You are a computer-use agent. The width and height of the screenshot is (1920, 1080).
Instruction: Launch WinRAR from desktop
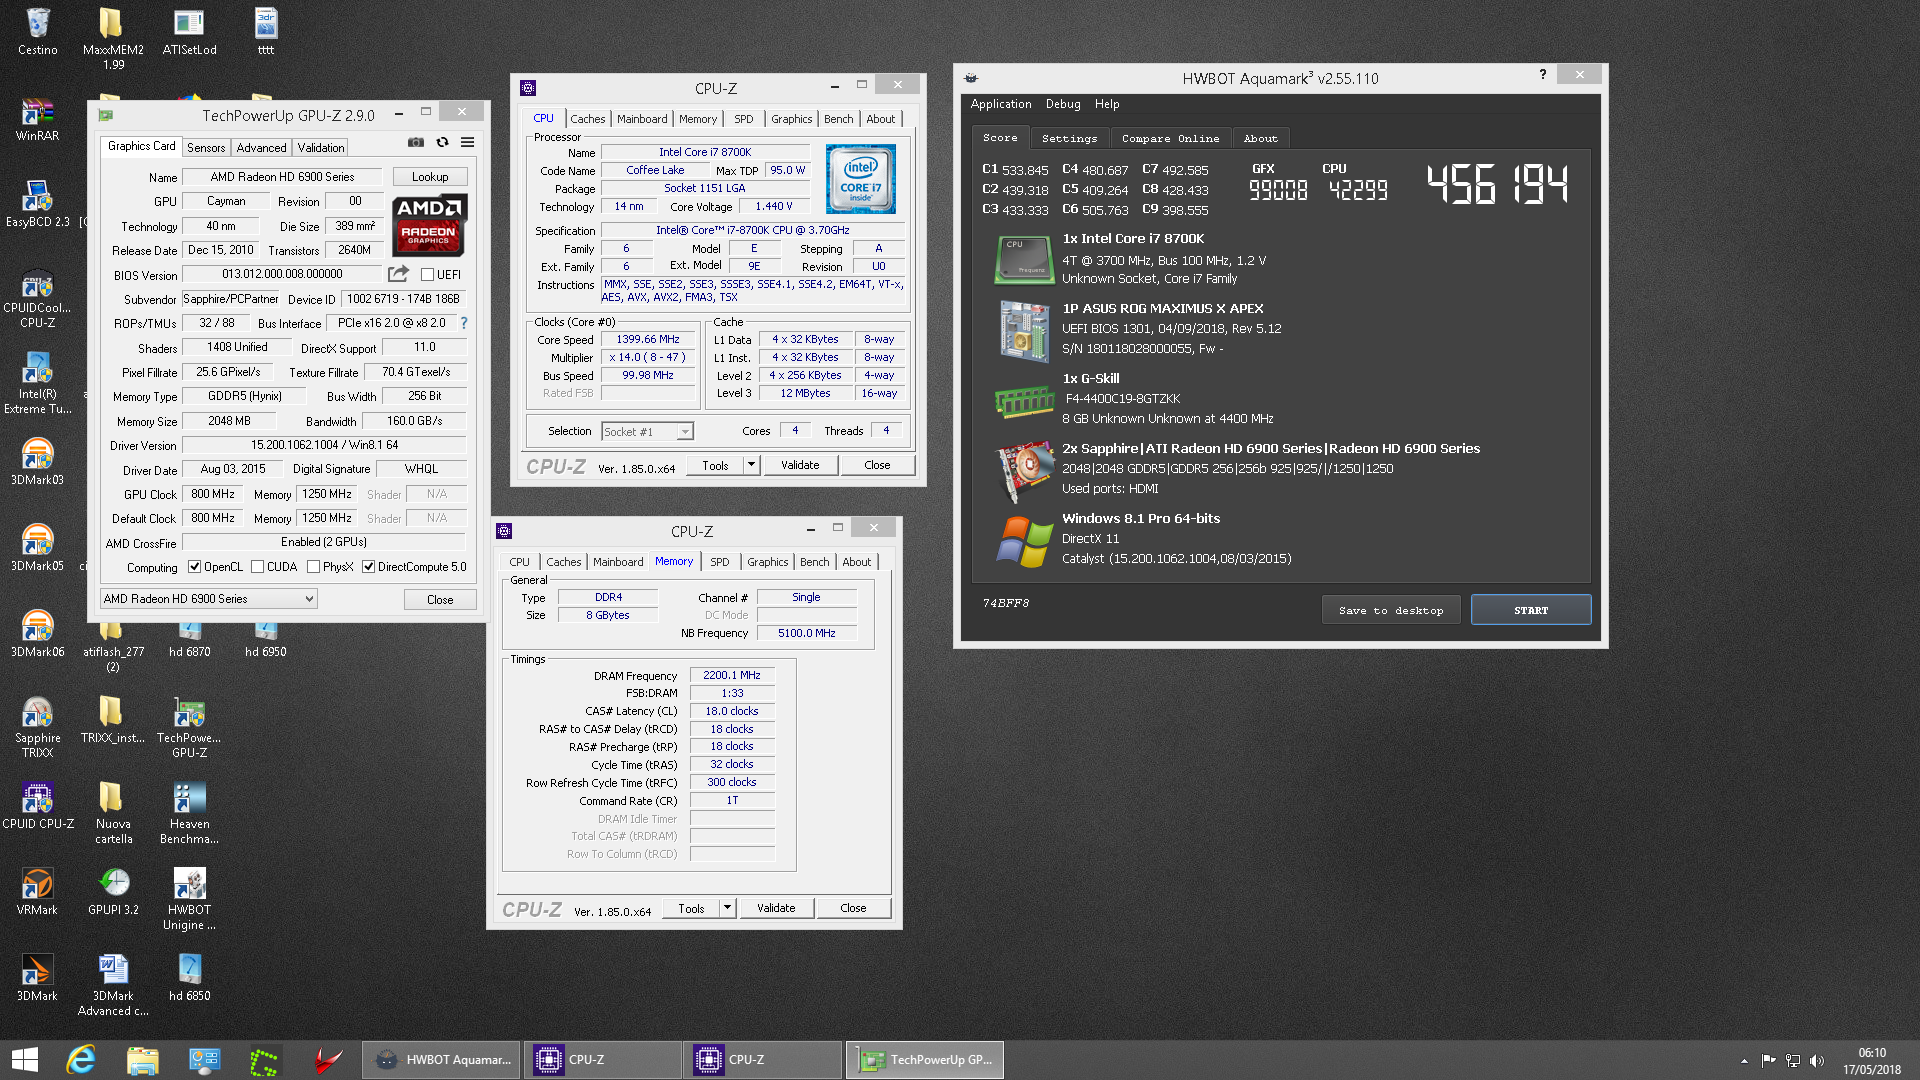pos(38,120)
